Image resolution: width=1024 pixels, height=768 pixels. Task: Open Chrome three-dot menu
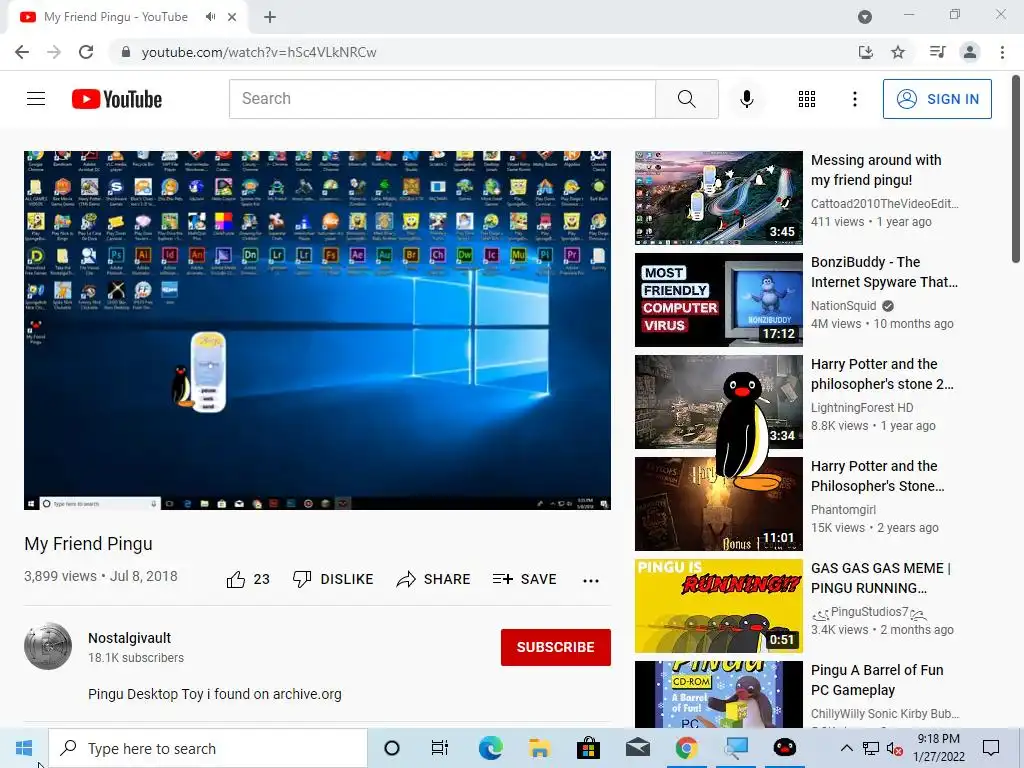[x=1002, y=52]
